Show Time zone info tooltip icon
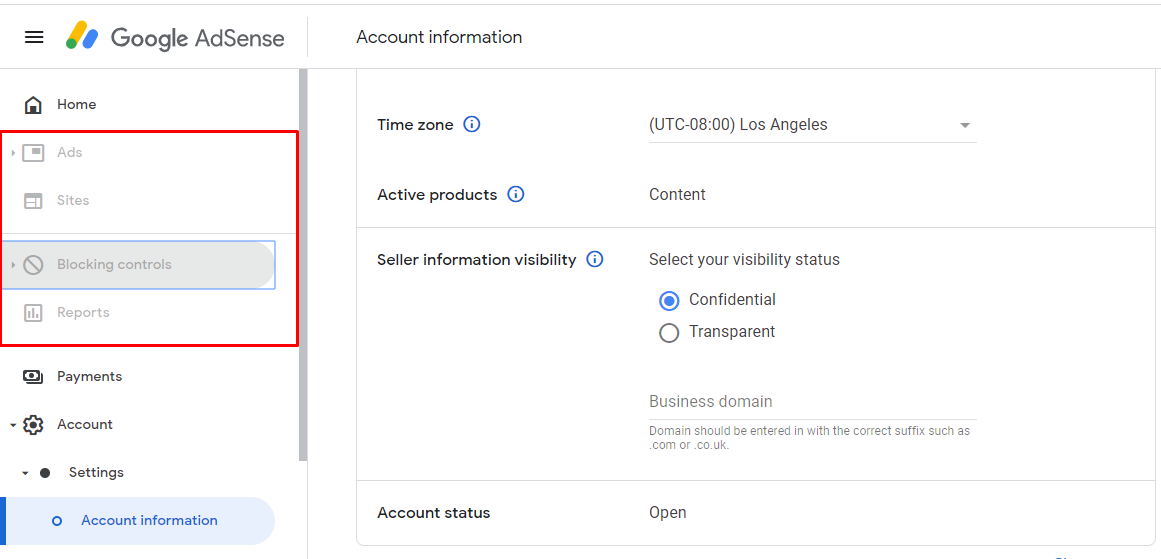This screenshot has width=1161, height=559. coord(472,125)
